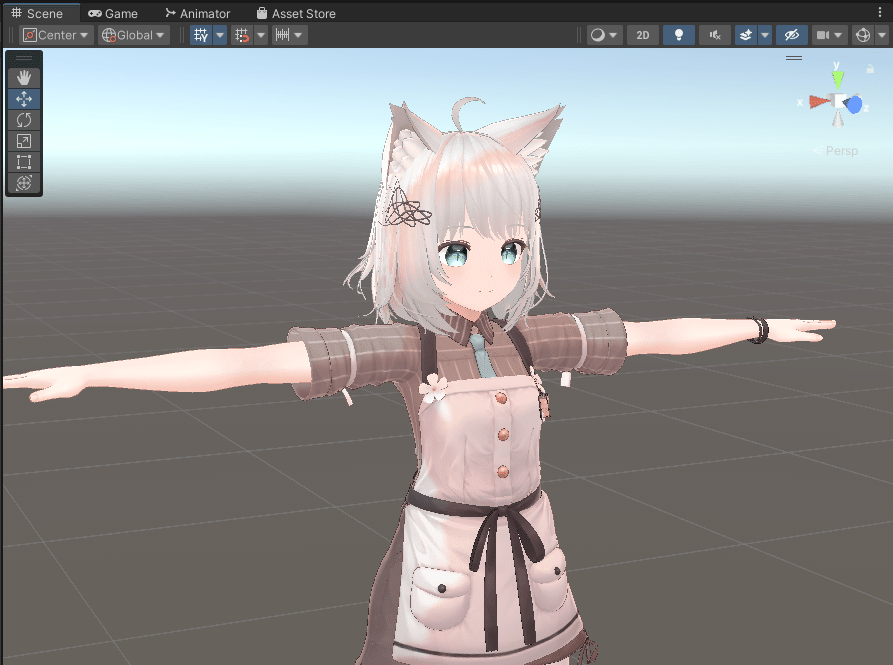Select the Transform combined tool
This screenshot has width=893, height=665.
tap(23, 182)
